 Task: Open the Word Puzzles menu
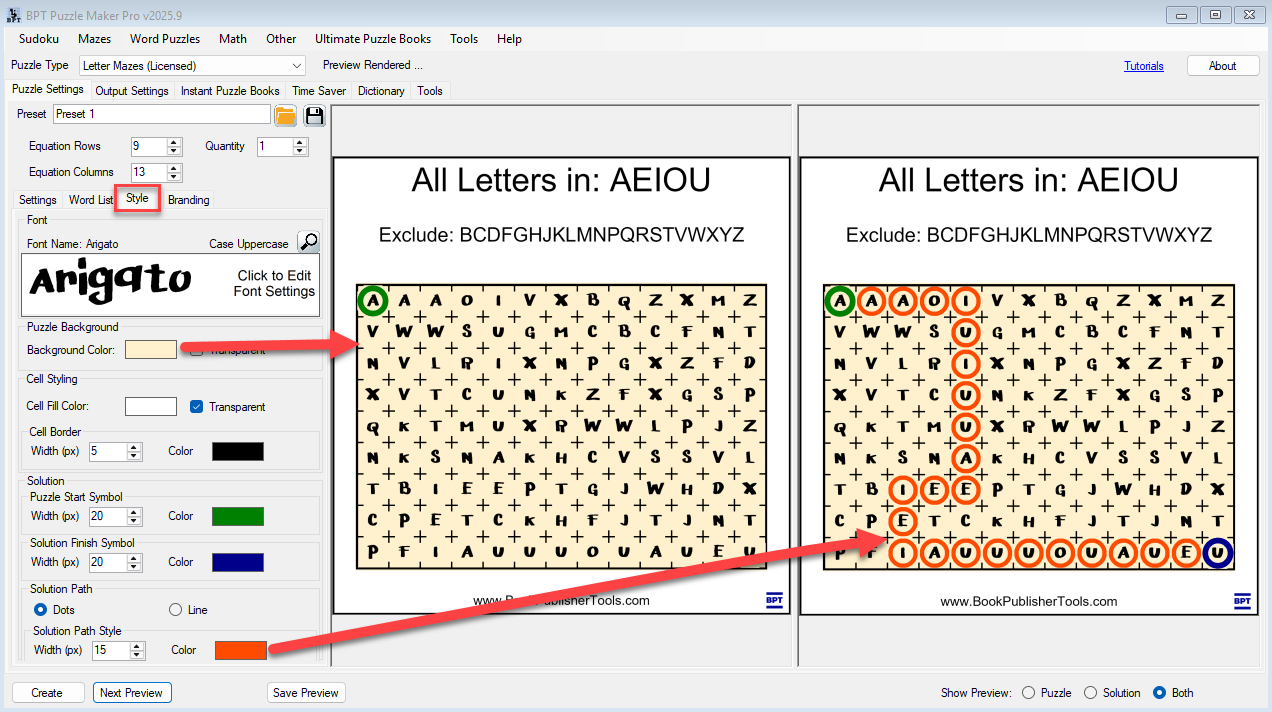[165, 39]
